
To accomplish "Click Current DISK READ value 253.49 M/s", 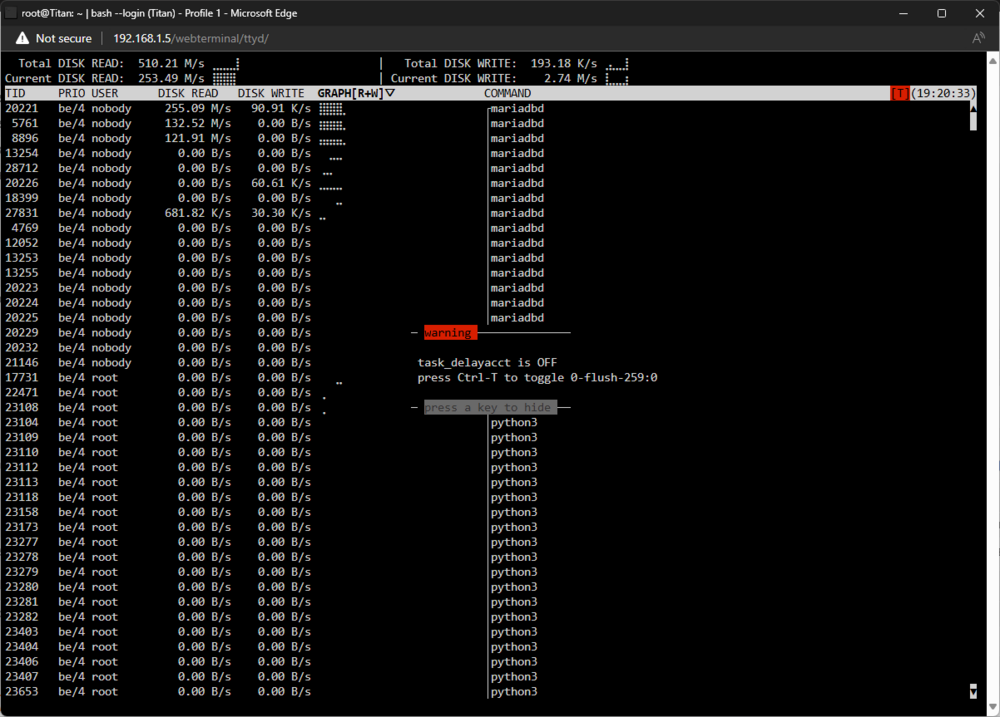I will click(171, 78).
